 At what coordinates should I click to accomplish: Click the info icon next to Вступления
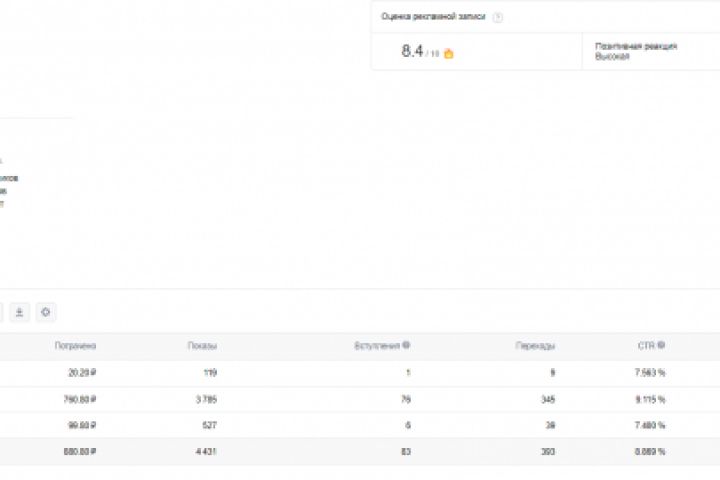pos(406,345)
